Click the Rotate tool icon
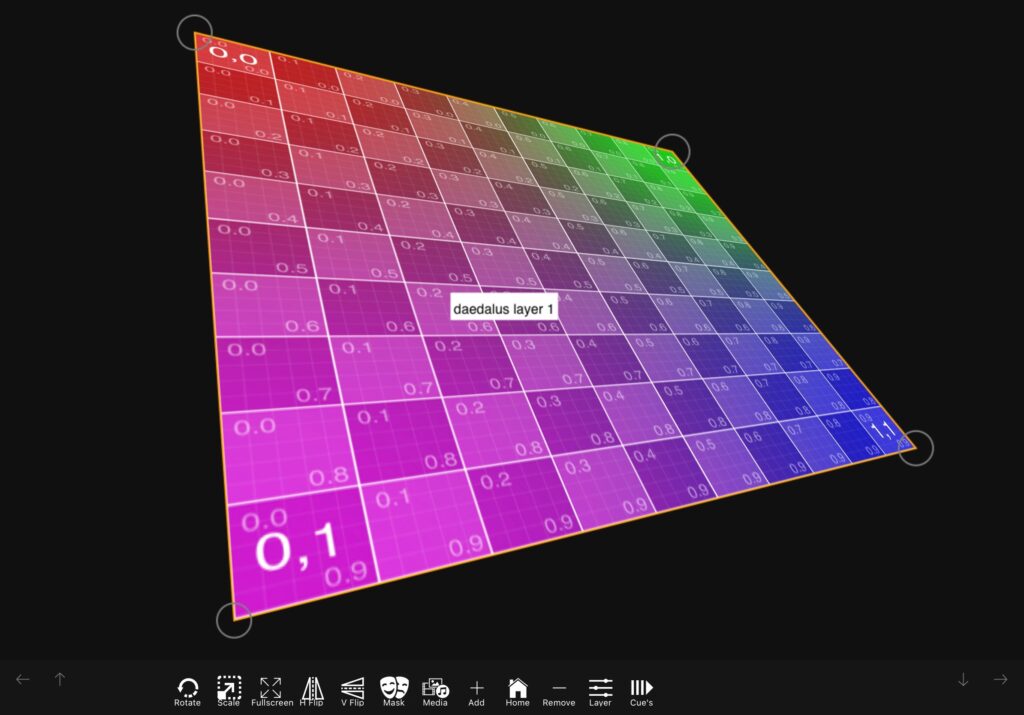 click(x=187, y=688)
